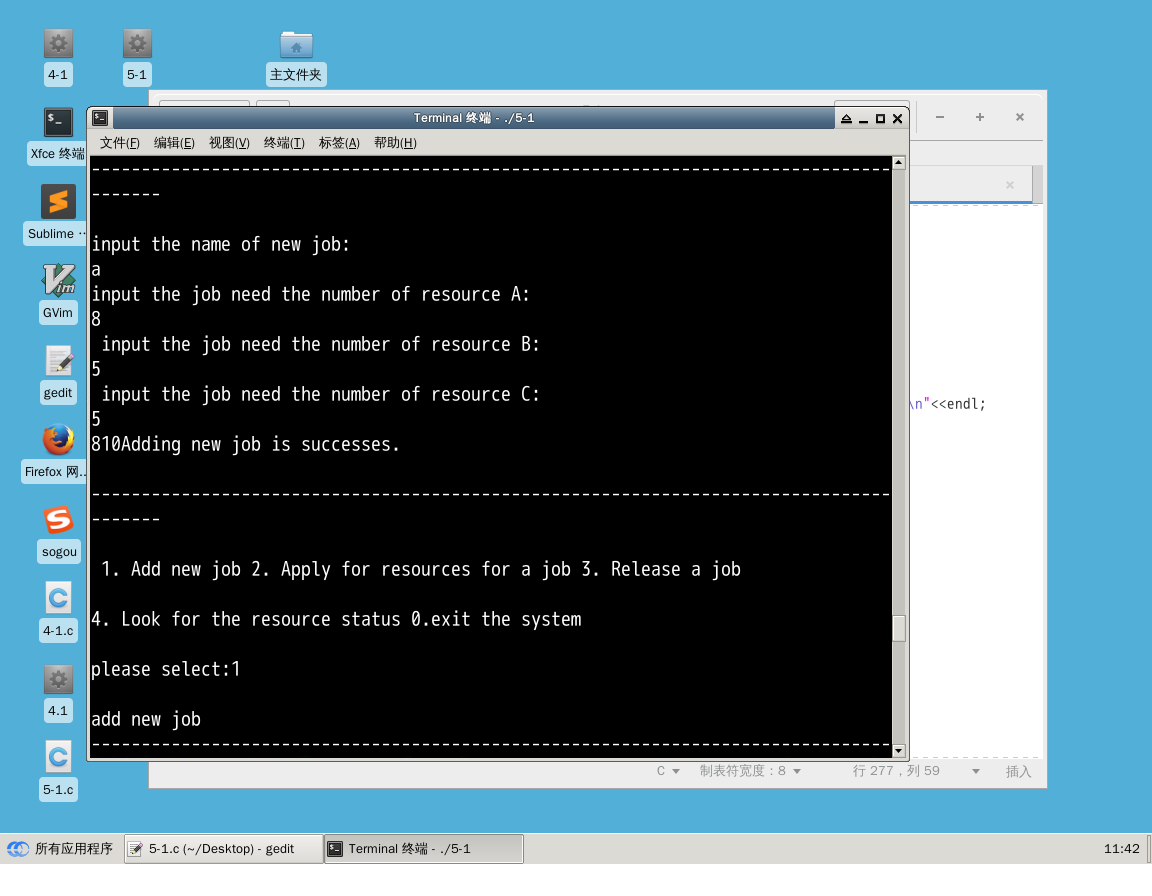1152x896 pixels.
Task: Toggle terminal window maximize state
Action: pos(879,117)
